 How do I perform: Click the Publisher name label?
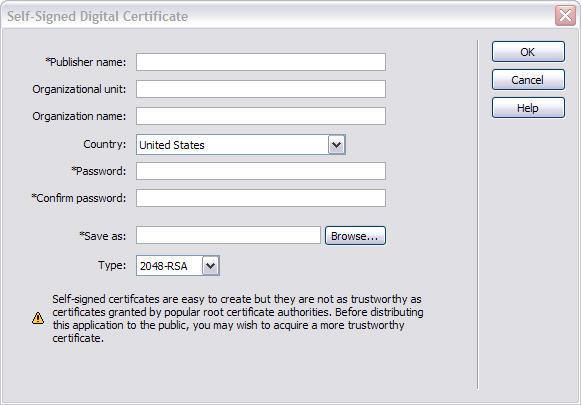86,62
